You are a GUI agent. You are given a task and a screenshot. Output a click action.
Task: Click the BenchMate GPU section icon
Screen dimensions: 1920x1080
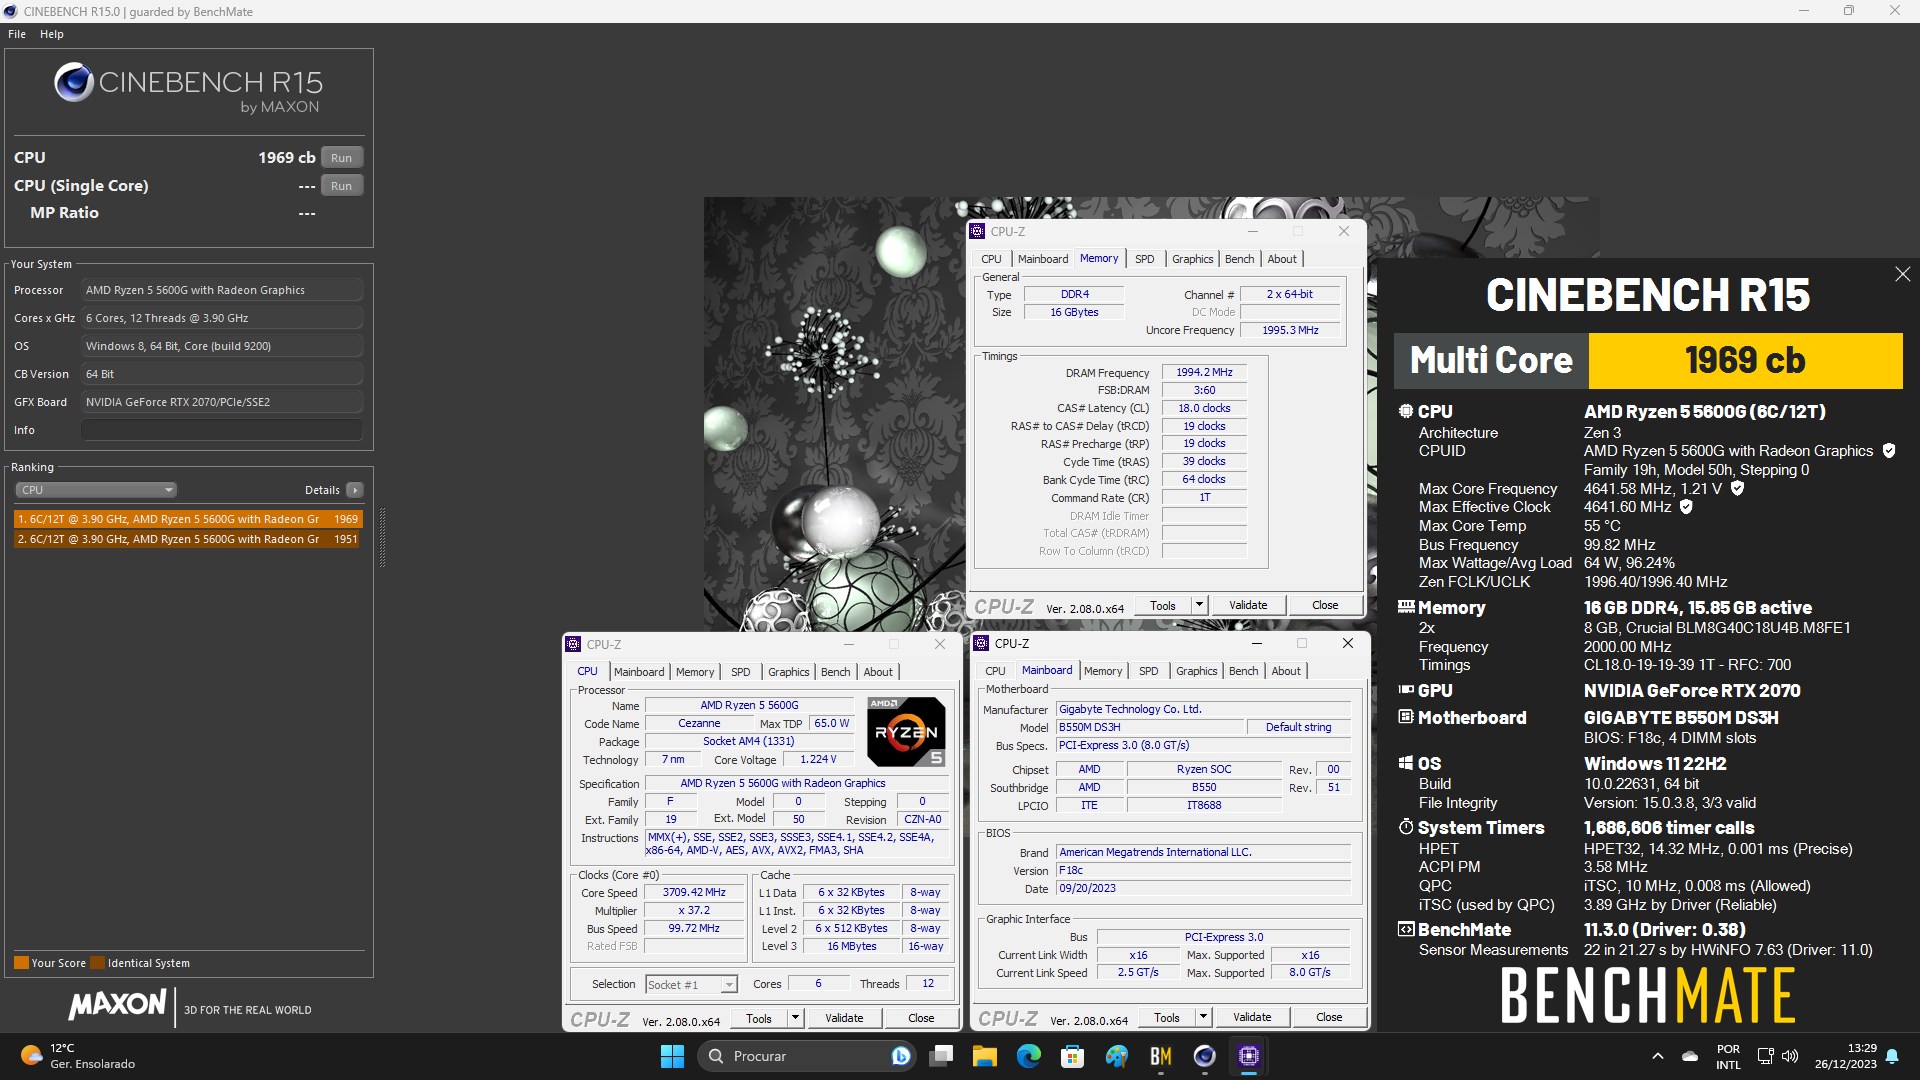1406,690
